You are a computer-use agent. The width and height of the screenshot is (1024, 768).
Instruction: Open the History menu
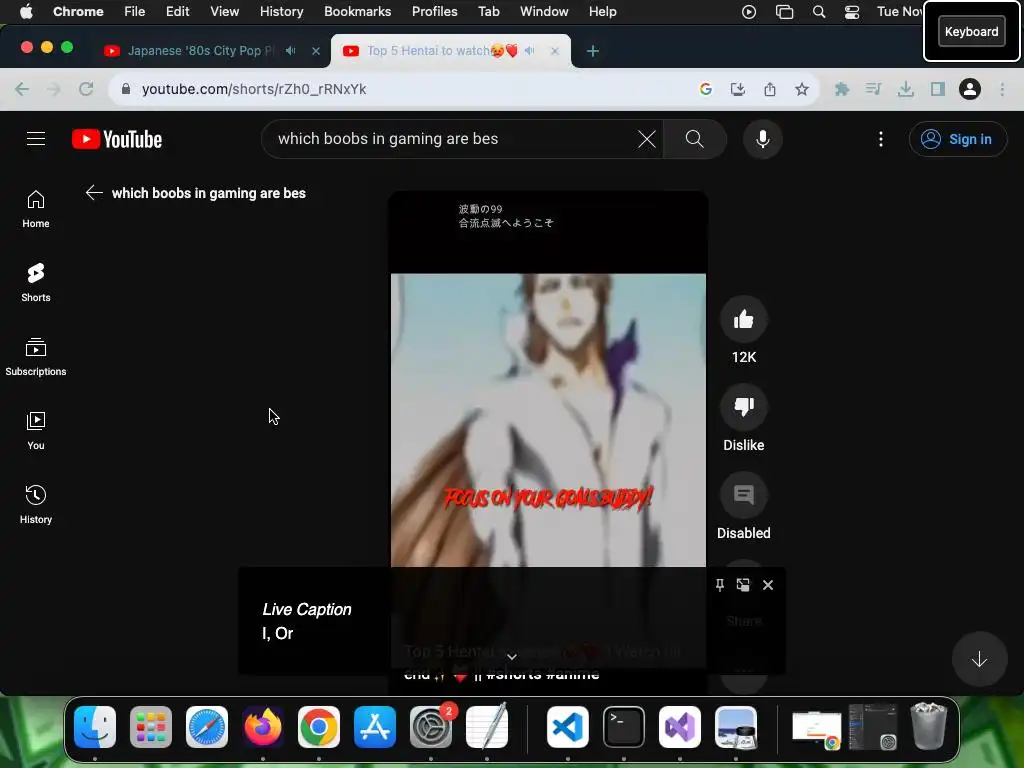(x=281, y=11)
